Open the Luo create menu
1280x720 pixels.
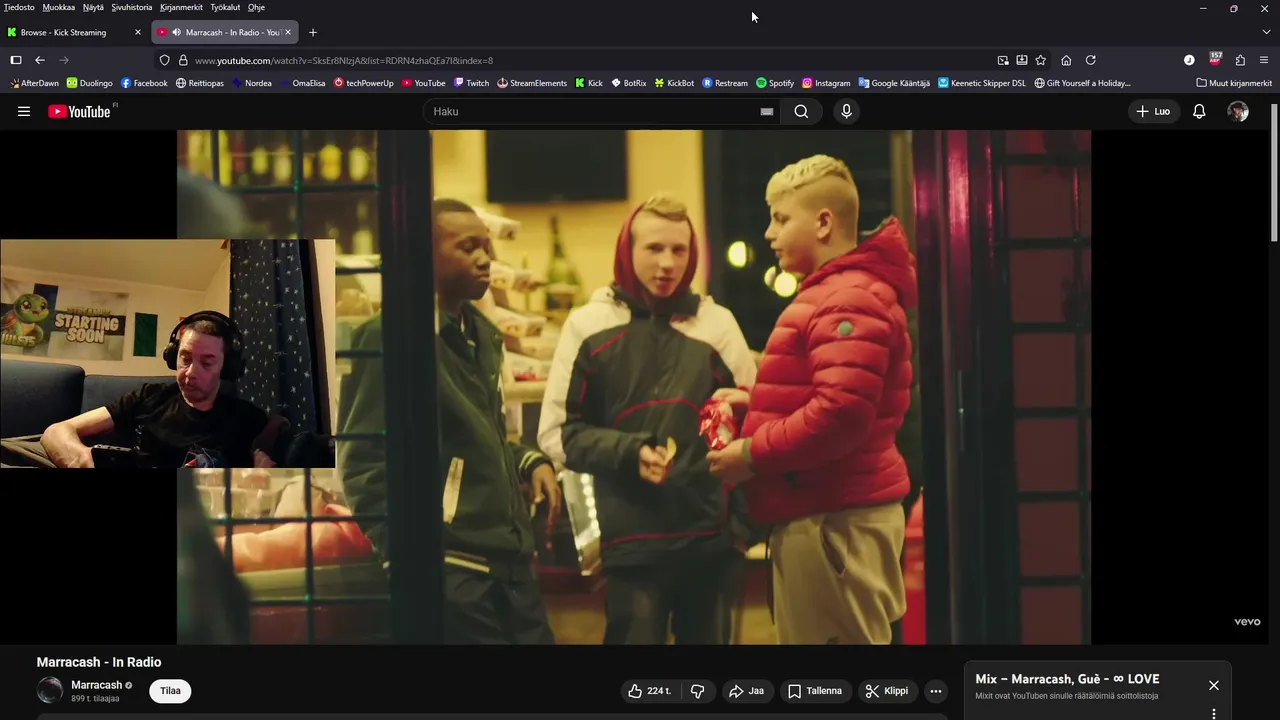(x=1153, y=111)
